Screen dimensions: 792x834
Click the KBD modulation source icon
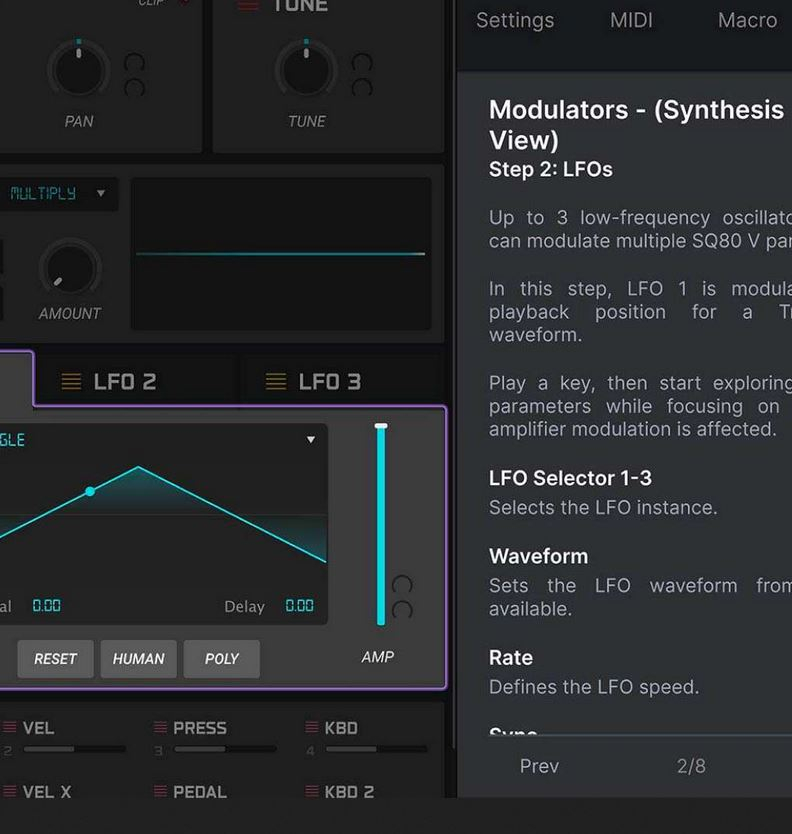312,727
